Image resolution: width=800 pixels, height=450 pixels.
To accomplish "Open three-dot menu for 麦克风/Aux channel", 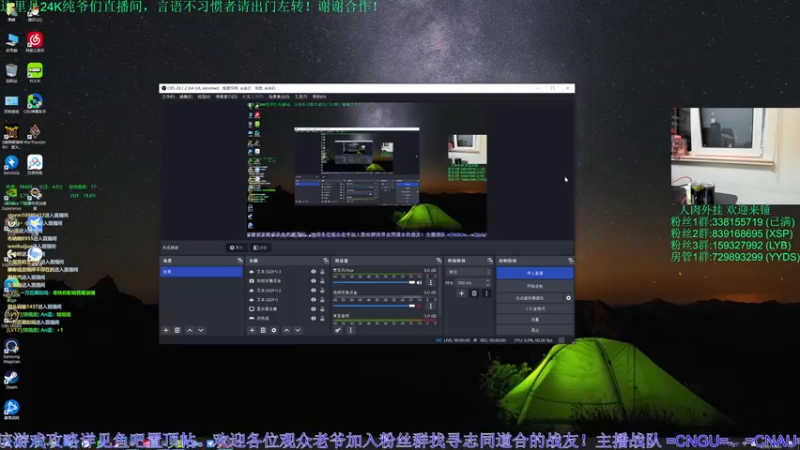I will click(x=431, y=283).
